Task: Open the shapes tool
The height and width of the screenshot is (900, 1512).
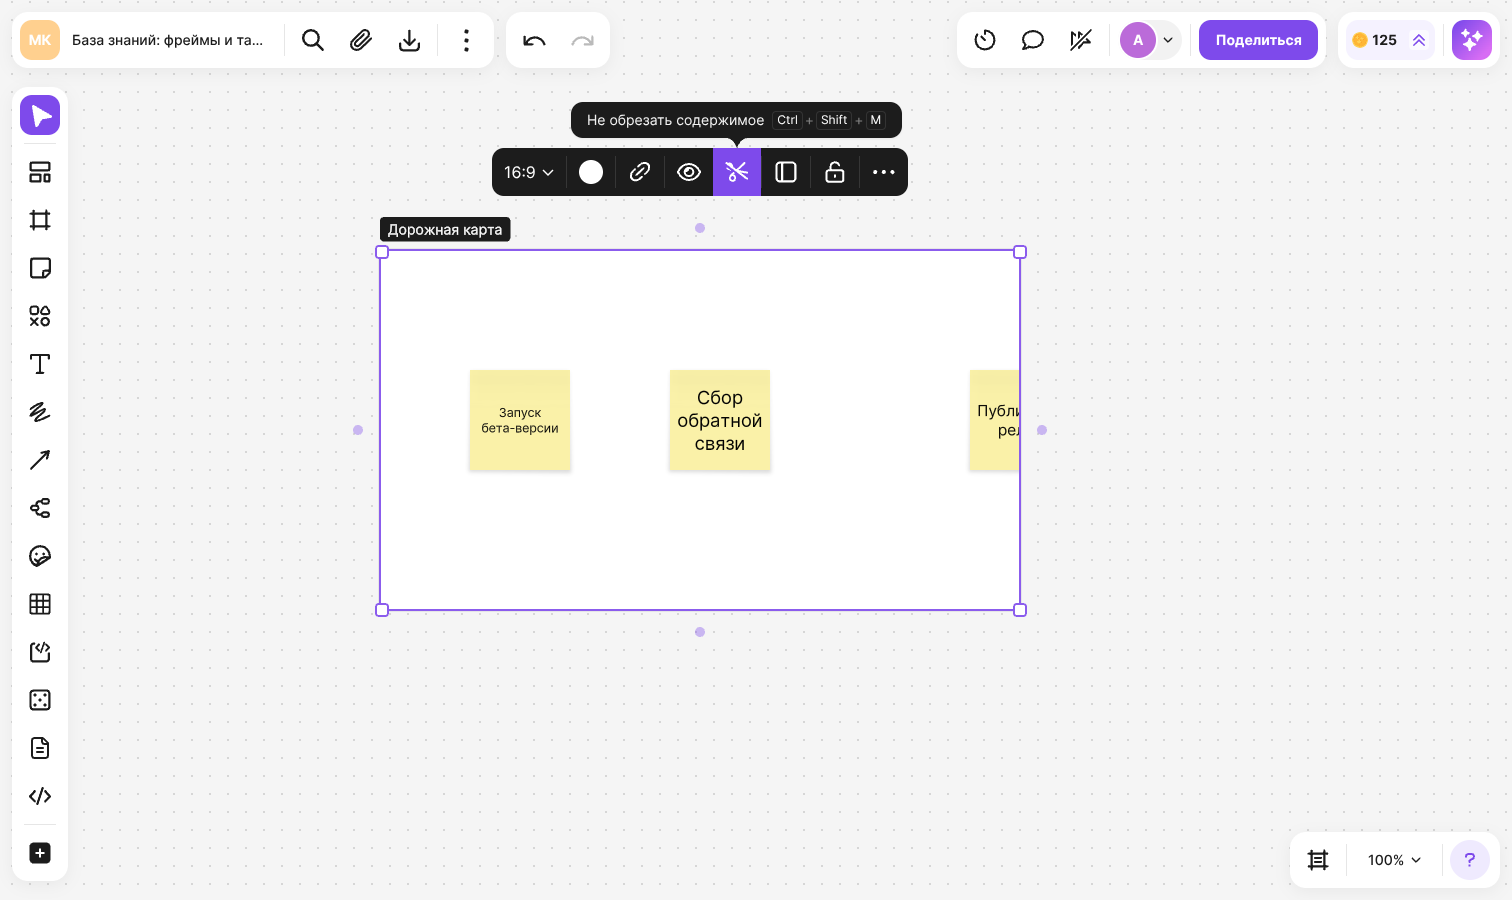Action: [40, 316]
